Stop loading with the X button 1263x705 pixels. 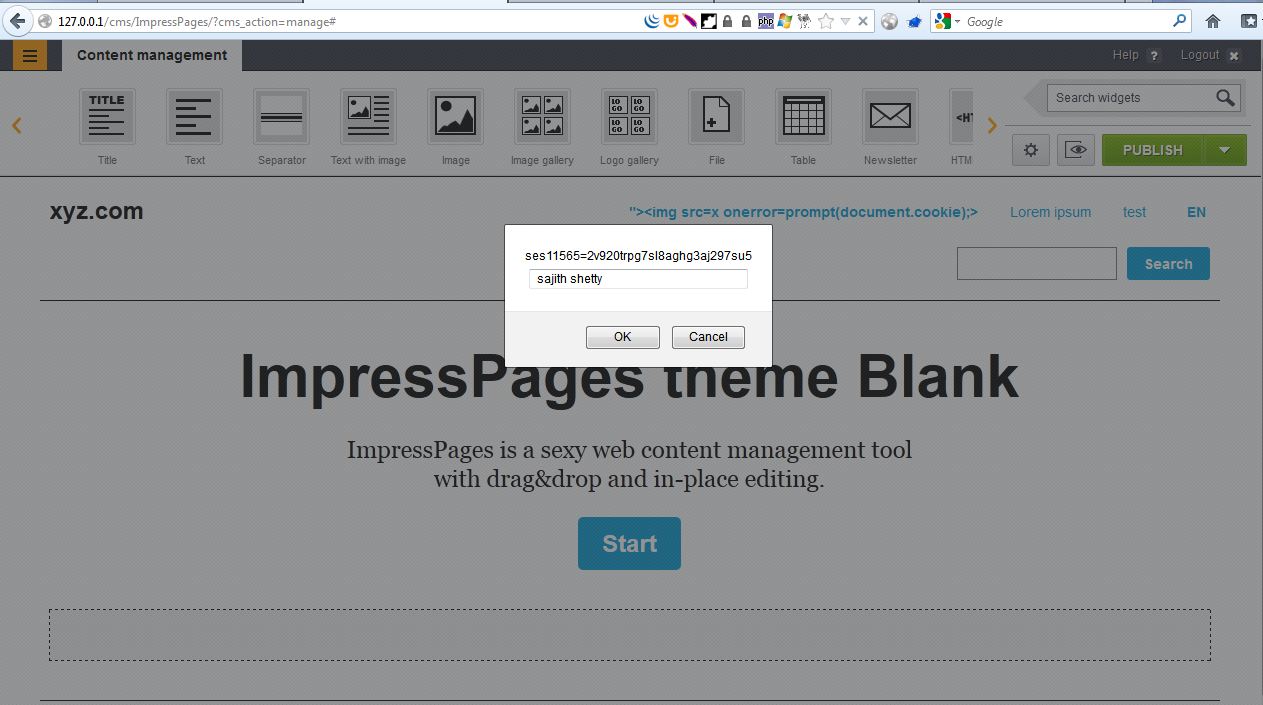click(863, 21)
